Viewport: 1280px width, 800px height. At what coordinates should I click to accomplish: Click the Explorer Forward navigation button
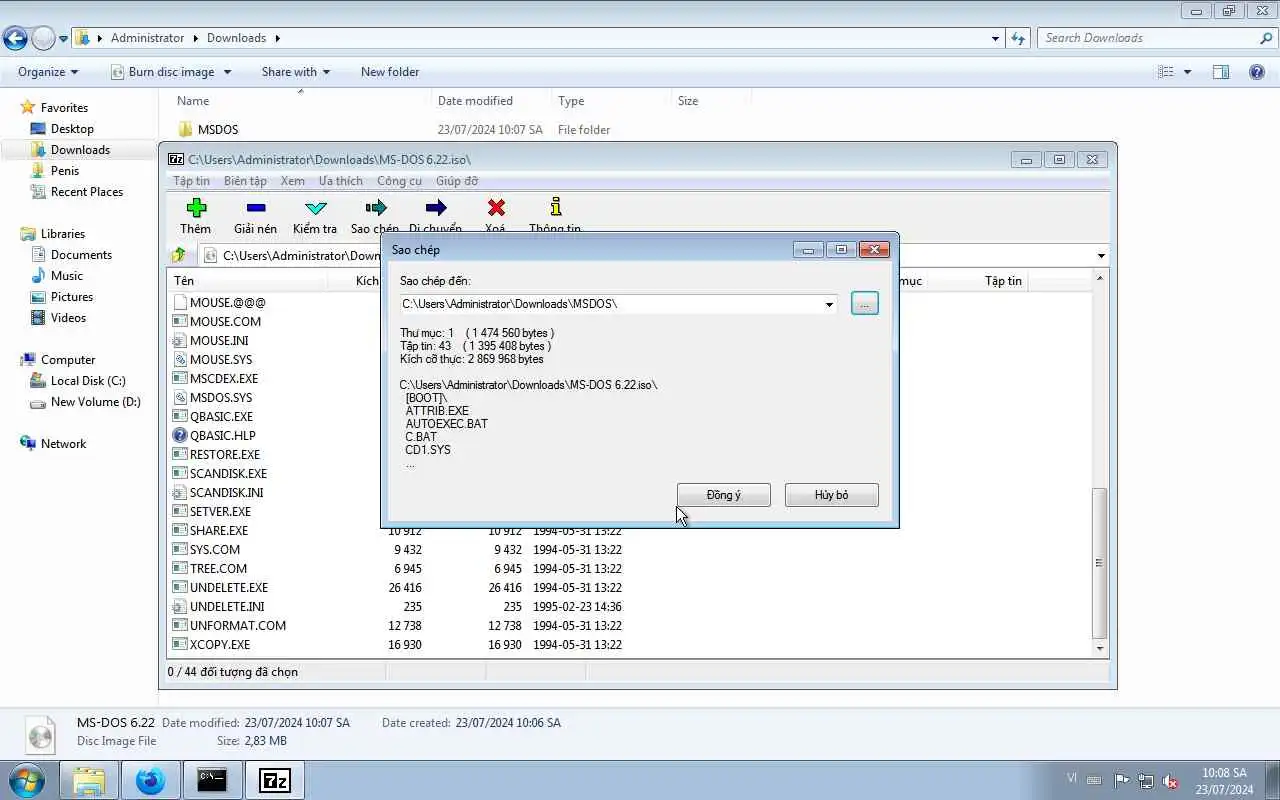tap(43, 38)
